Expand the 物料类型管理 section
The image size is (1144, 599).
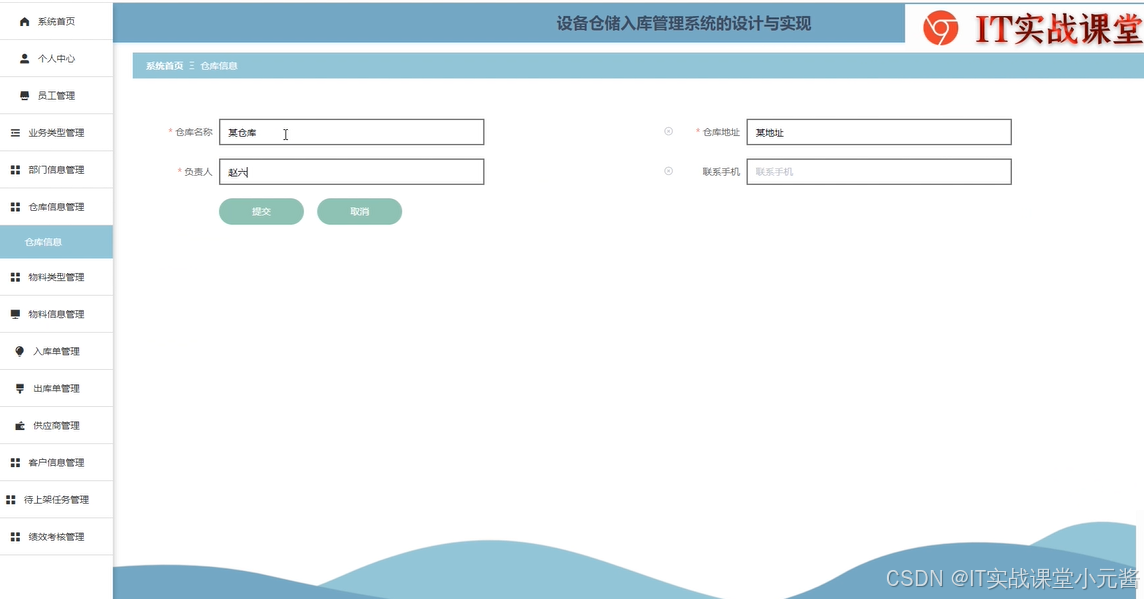pos(57,277)
